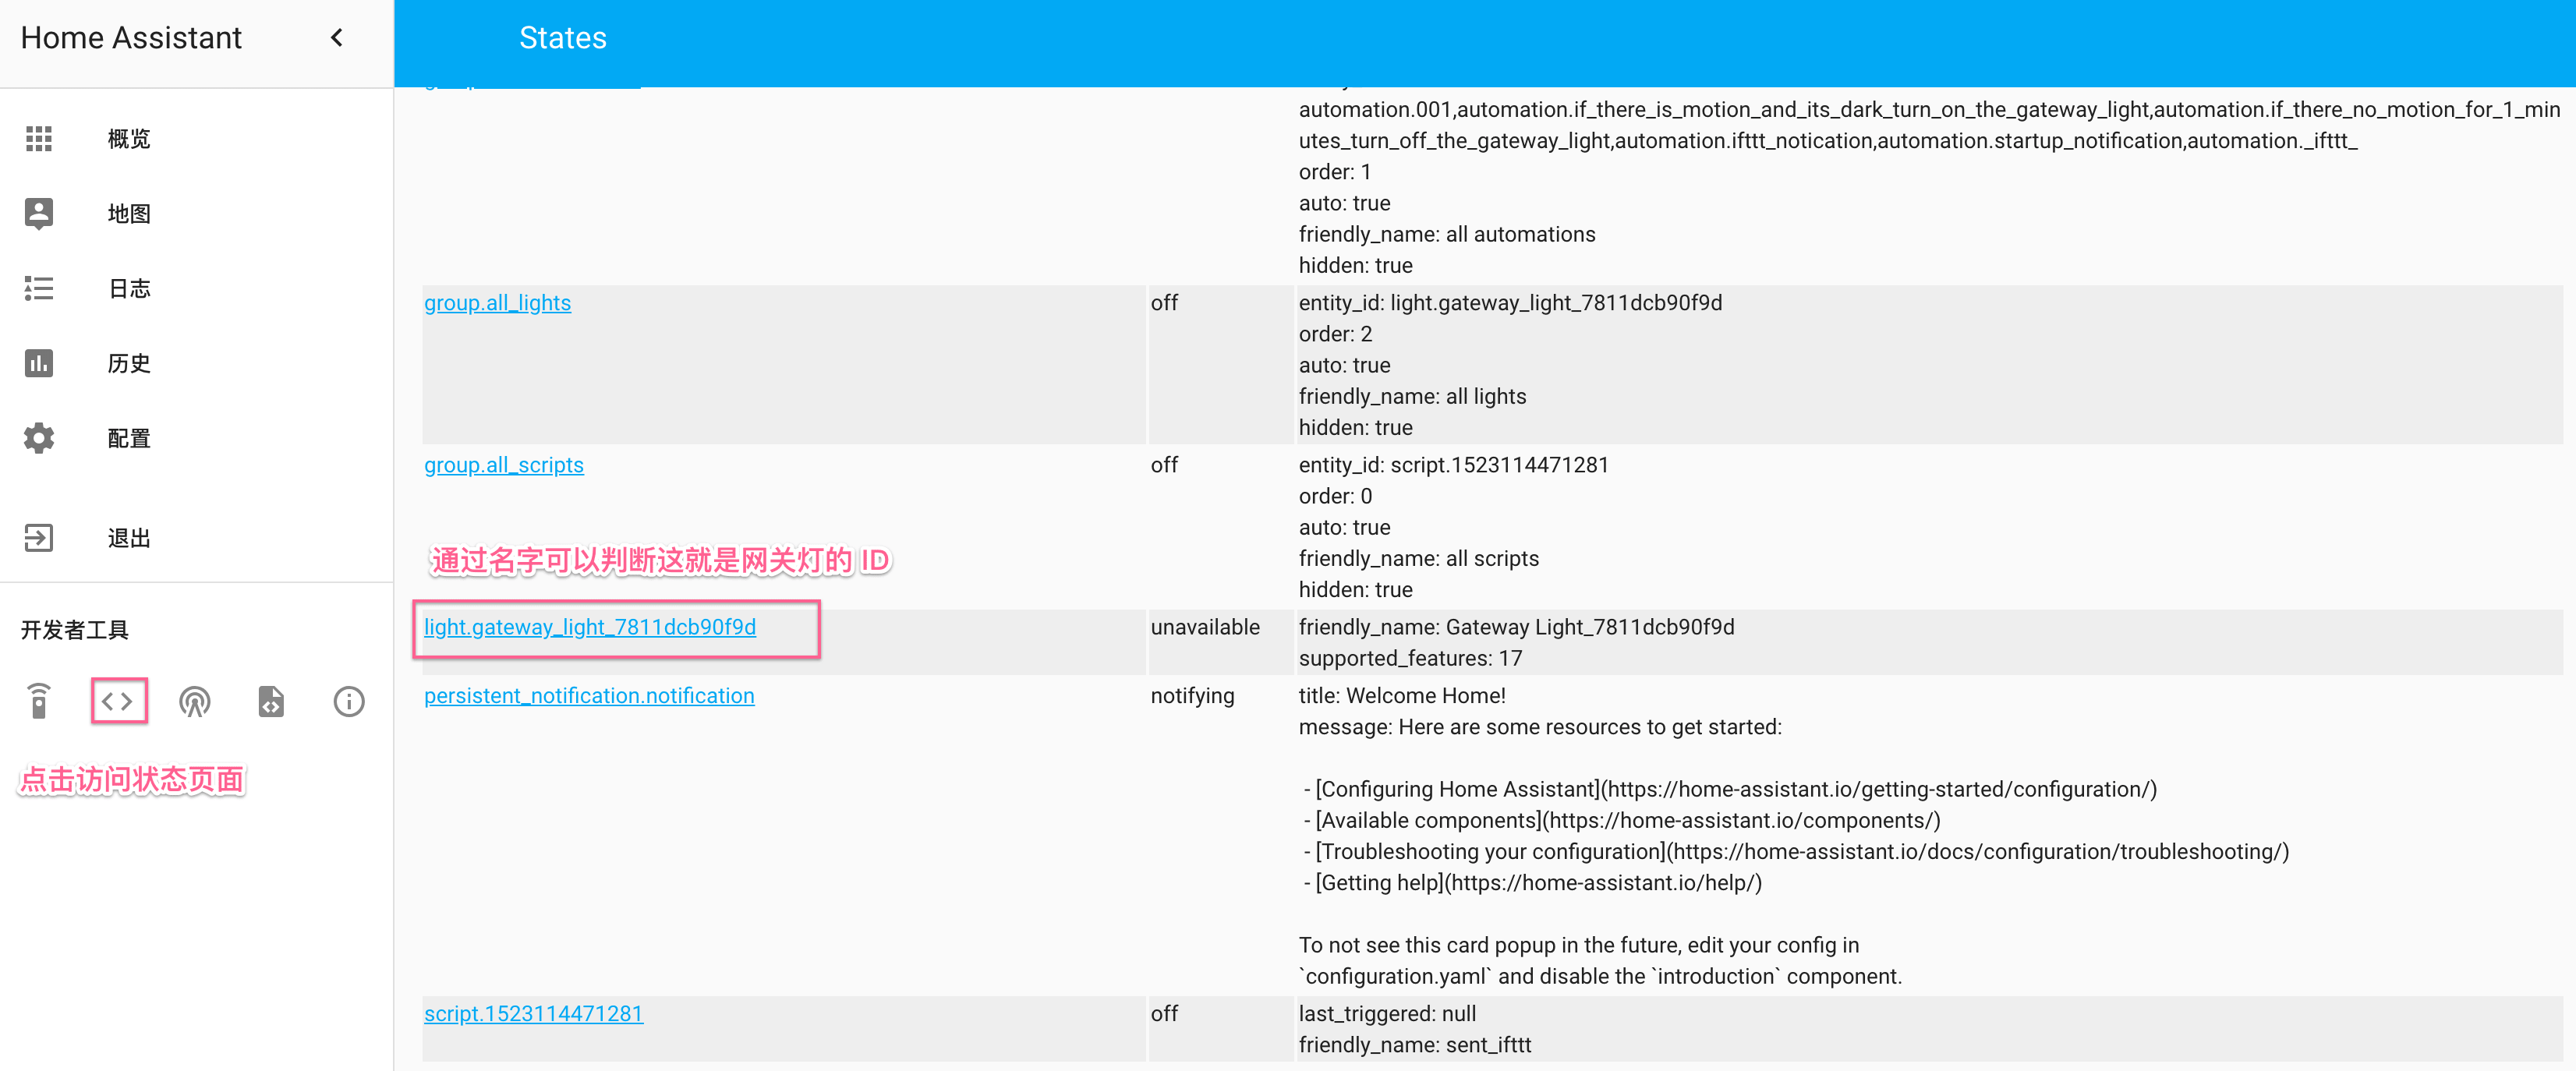Open light.gateway_light_7811dcb90f9d entity link
The width and height of the screenshot is (2576, 1071).
coord(589,627)
